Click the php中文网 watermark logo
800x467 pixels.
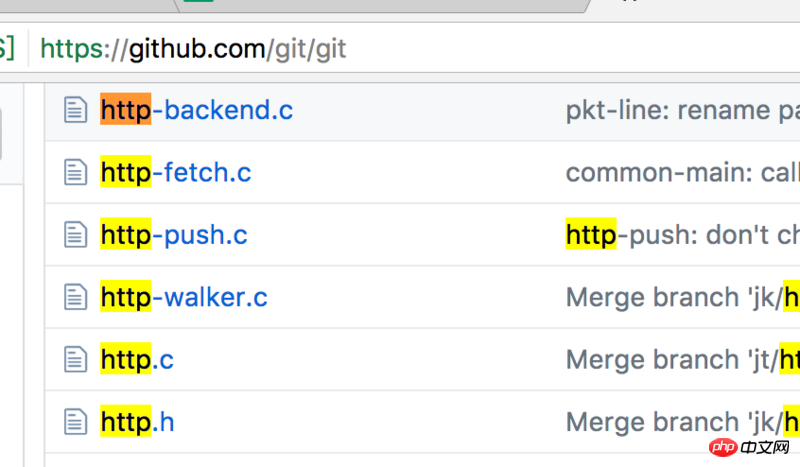(749, 447)
